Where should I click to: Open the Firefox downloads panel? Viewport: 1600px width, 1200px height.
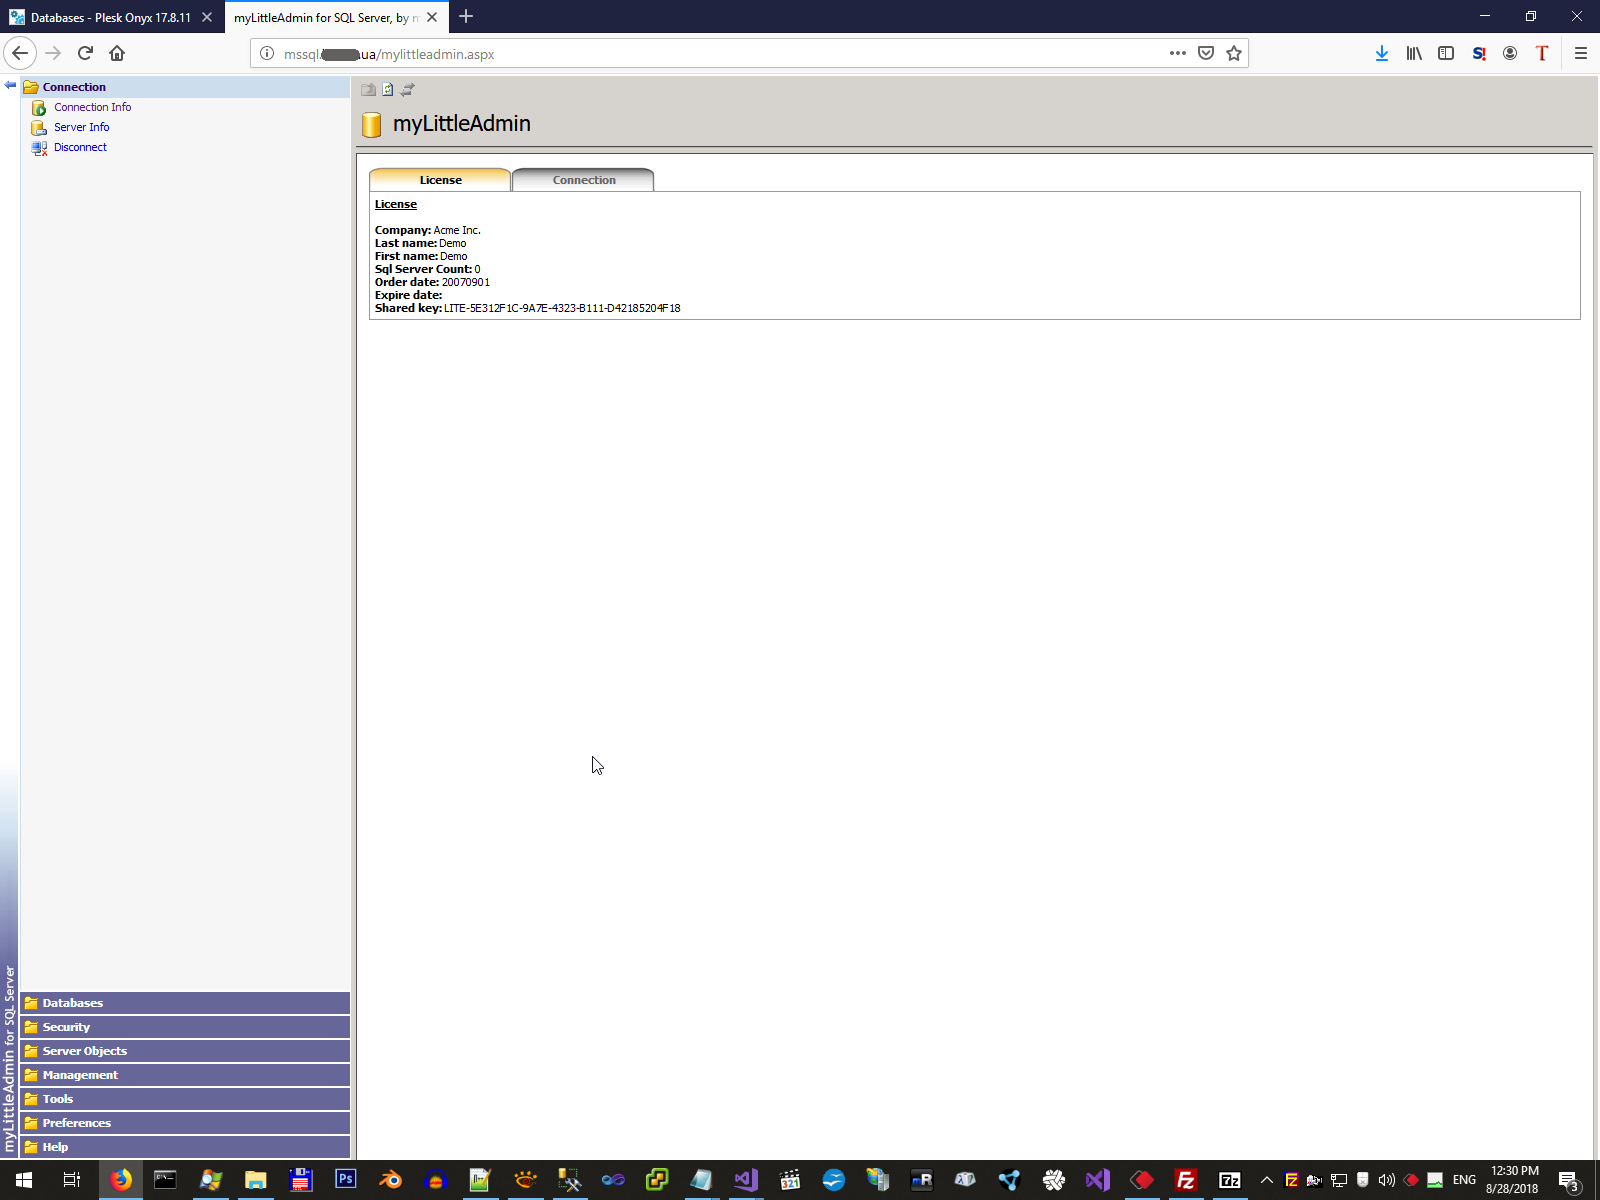tap(1382, 53)
